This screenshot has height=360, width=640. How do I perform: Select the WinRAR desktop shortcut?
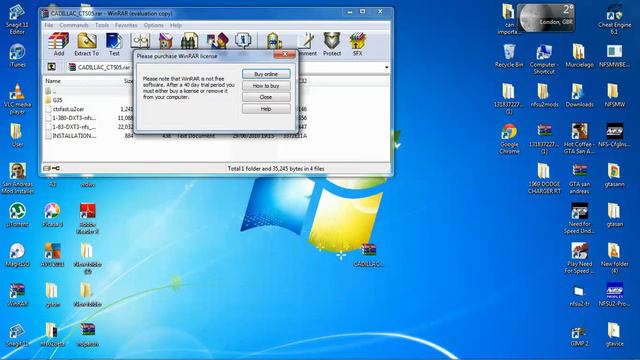[x=17, y=295]
